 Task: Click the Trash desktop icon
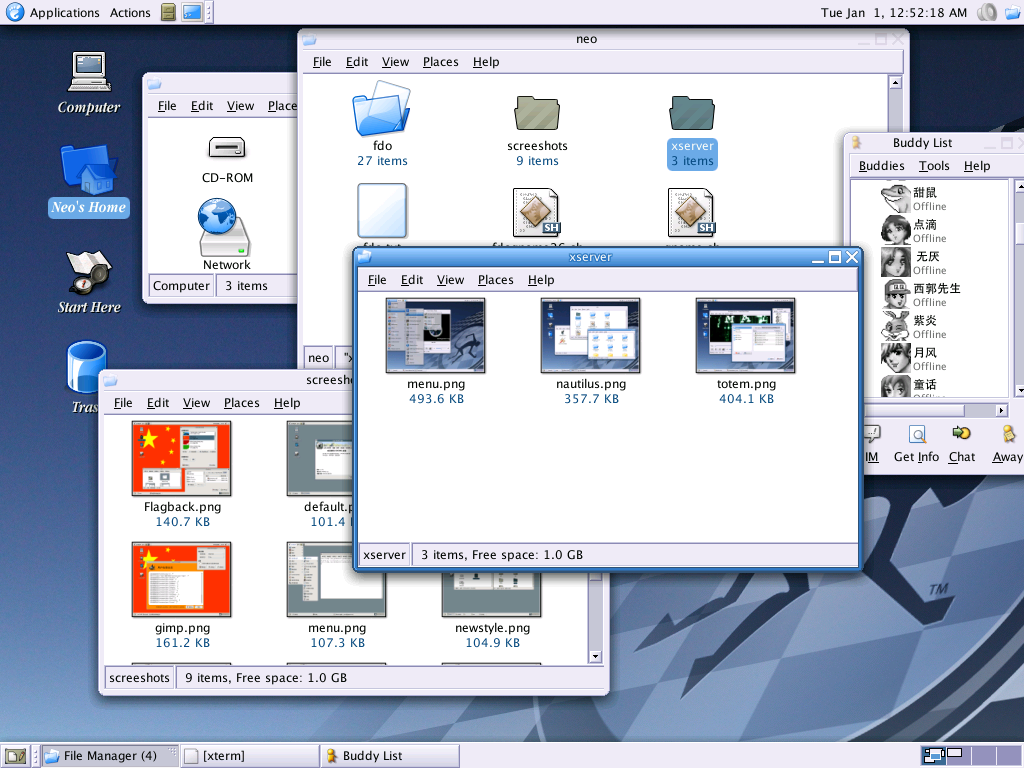tap(86, 367)
